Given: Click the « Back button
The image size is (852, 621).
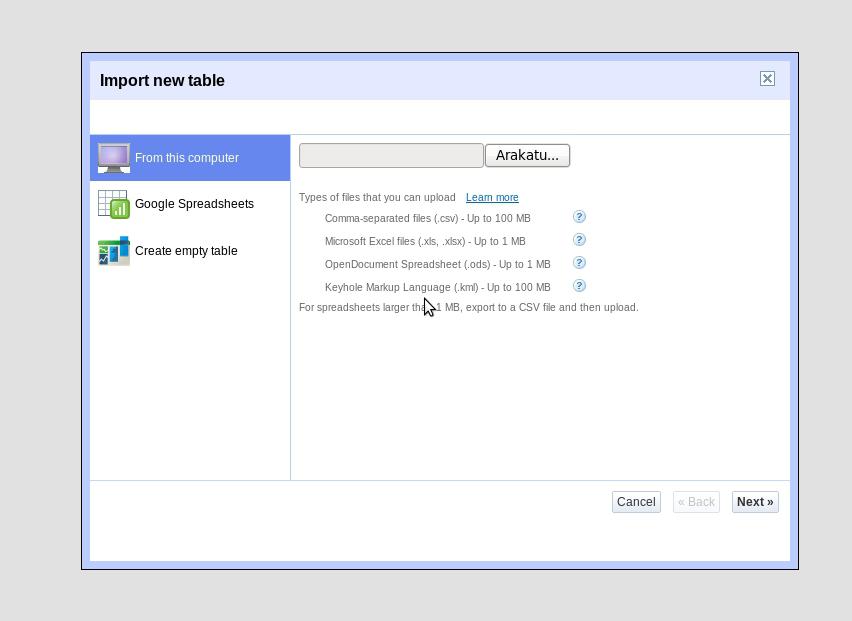Looking at the screenshot, I should click(696, 502).
